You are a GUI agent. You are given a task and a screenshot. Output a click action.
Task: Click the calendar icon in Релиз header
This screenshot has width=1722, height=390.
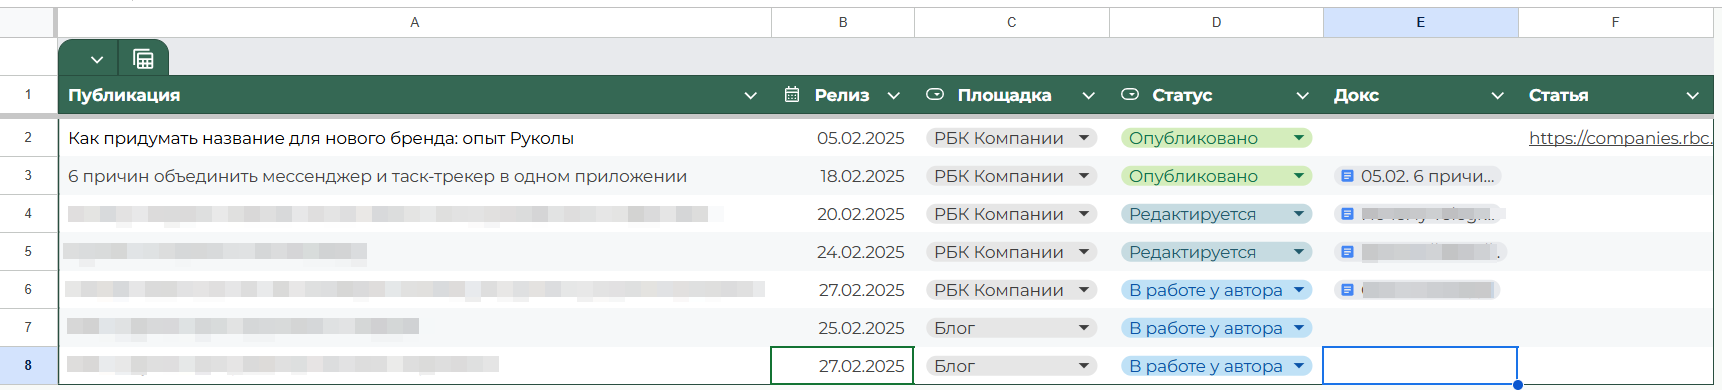click(x=792, y=95)
